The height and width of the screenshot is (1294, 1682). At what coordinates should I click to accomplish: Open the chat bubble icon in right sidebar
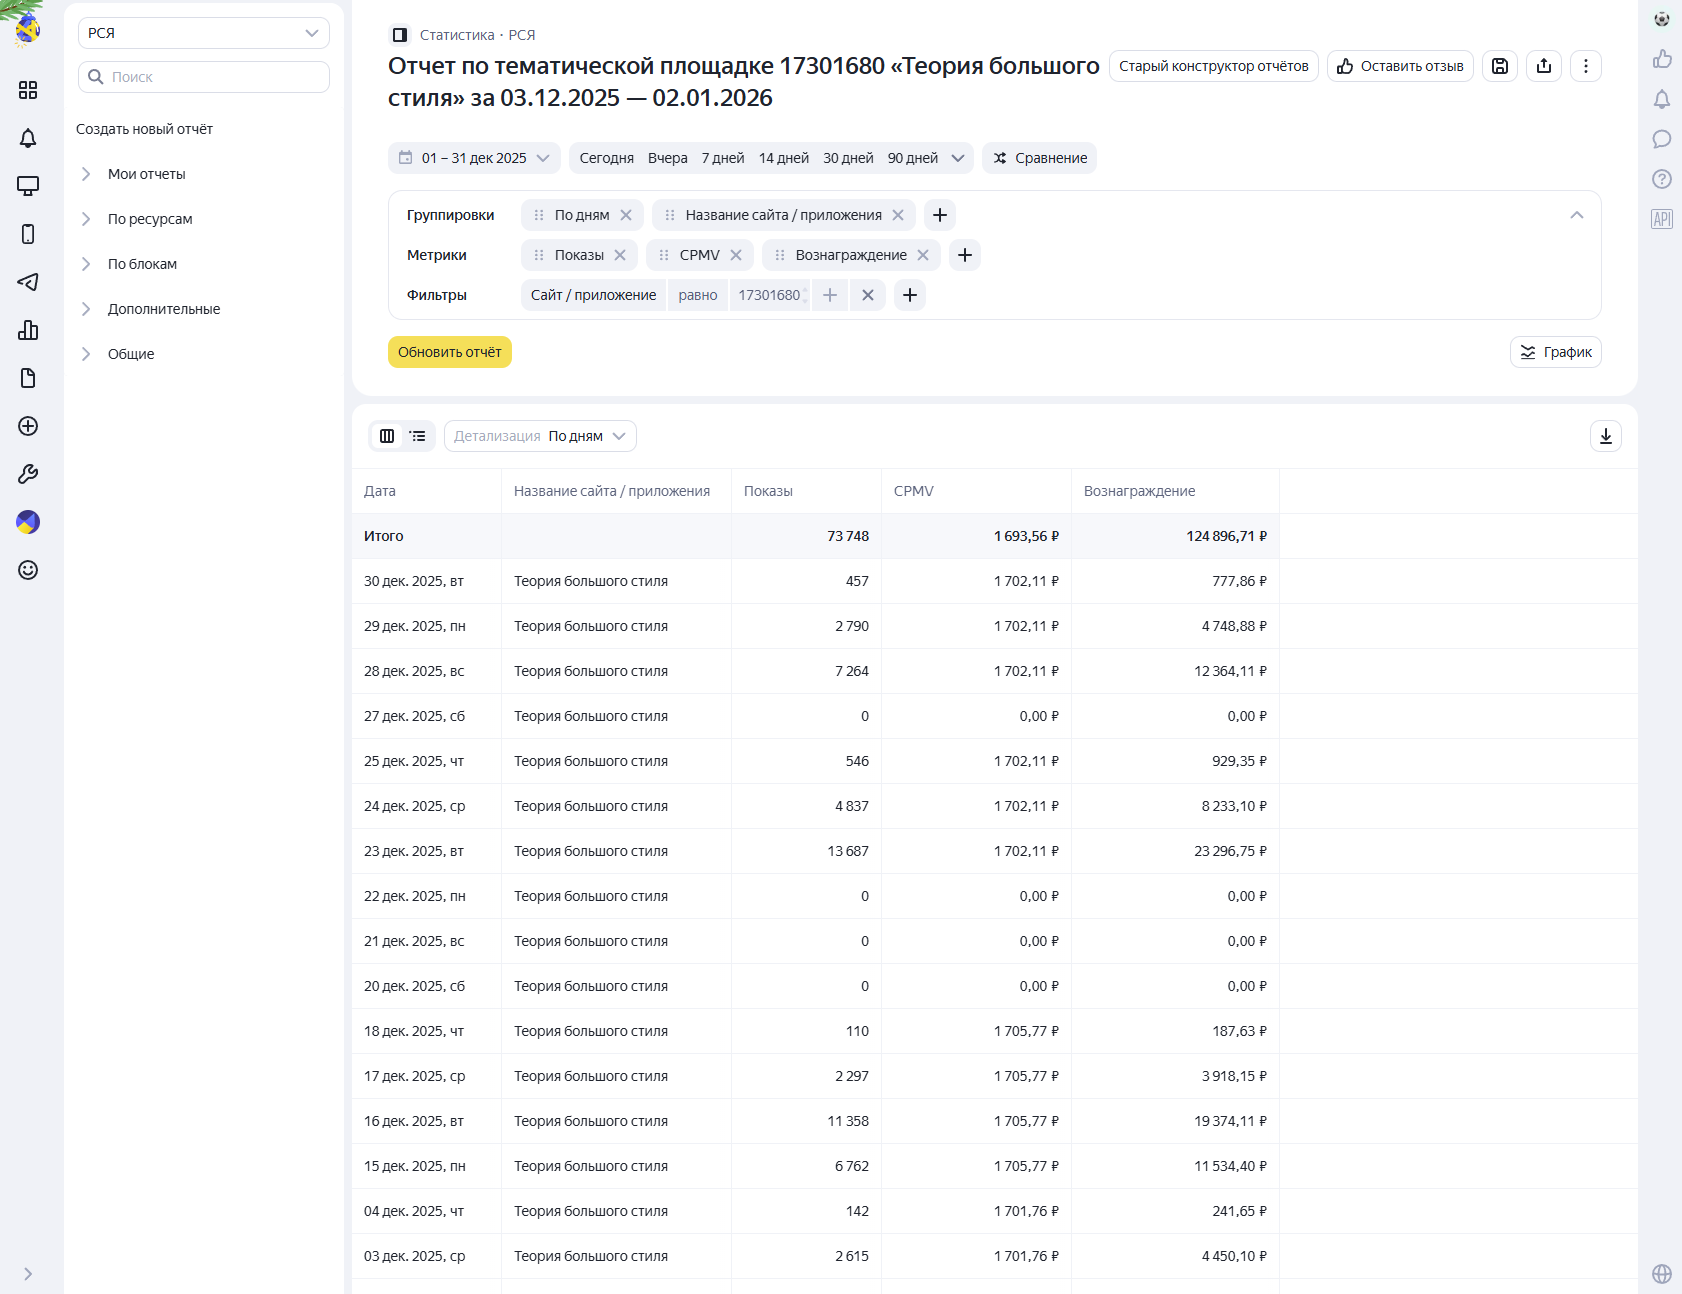pos(1662,139)
